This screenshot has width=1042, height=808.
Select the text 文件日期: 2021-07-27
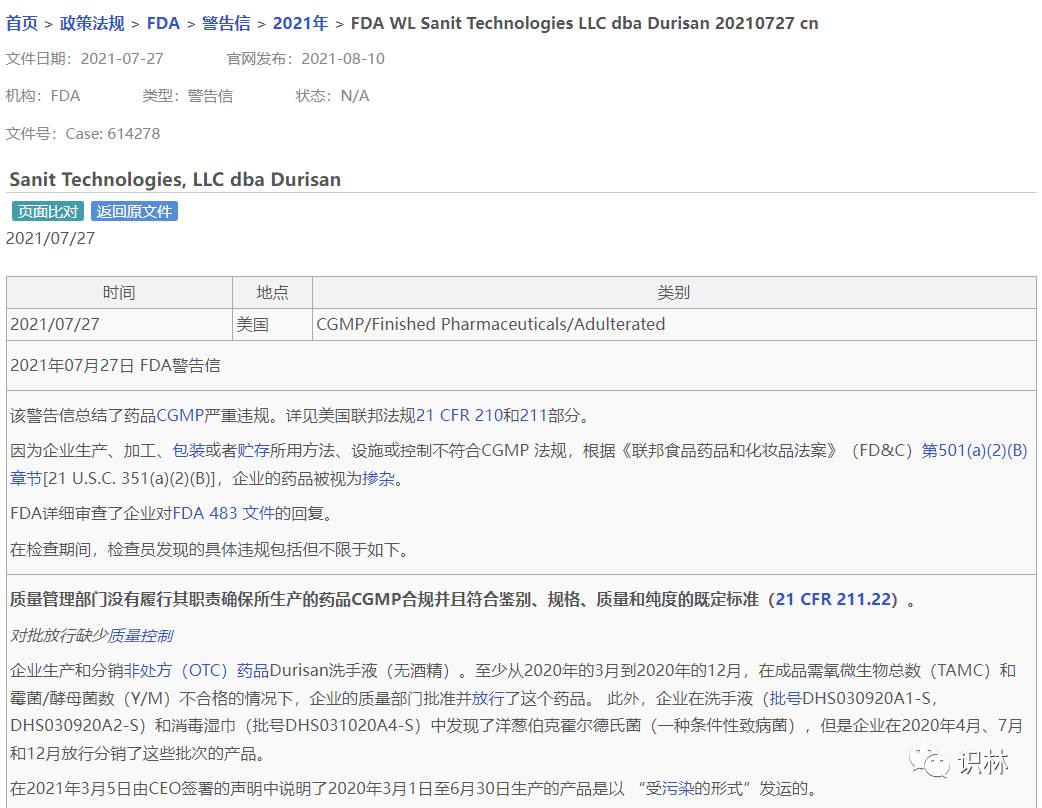coord(84,58)
